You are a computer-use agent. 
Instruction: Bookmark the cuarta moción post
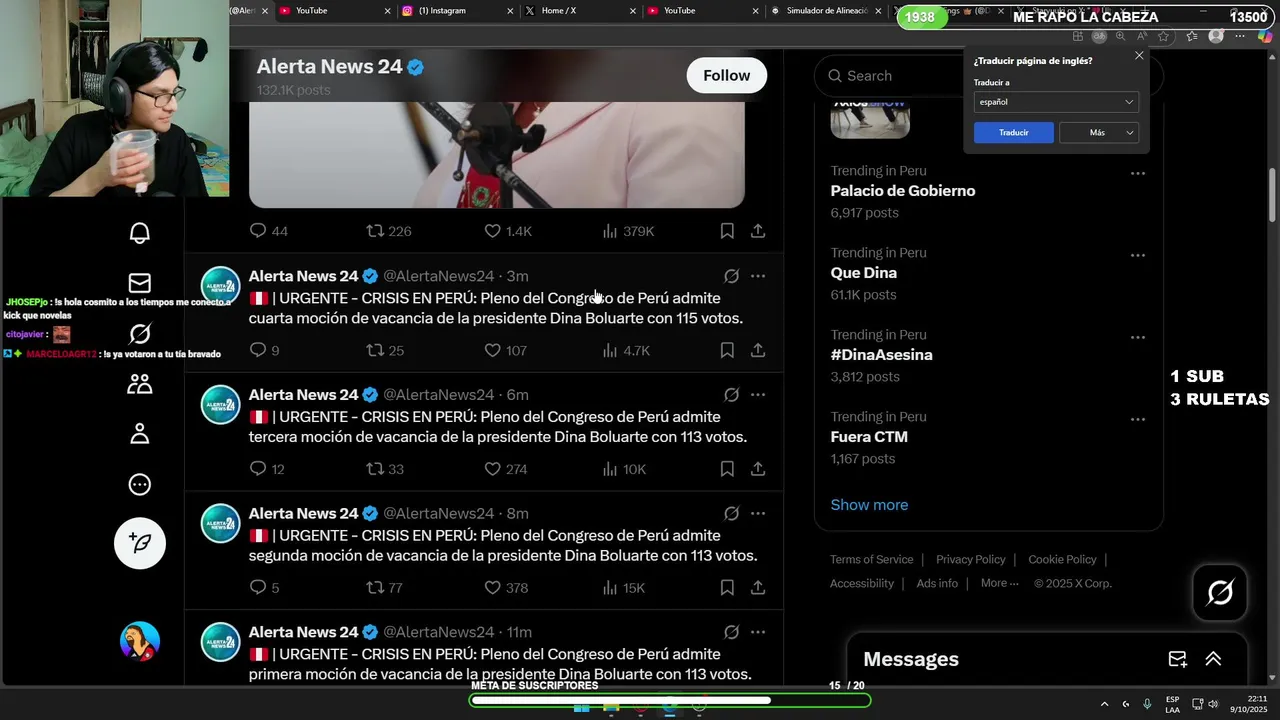727,350
